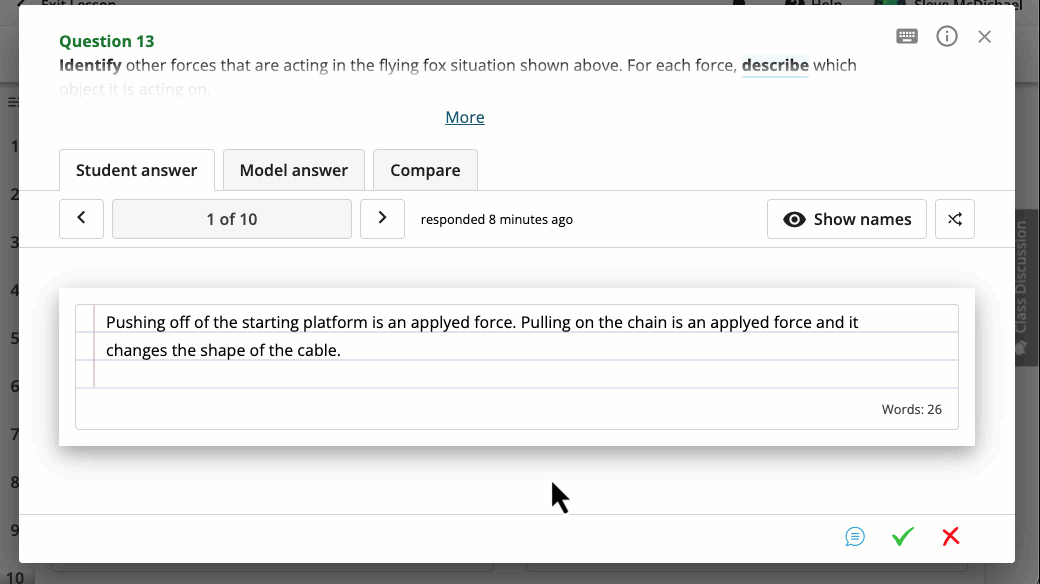Viewport: 1040px width, 584px height.
Task: Shuffle the student responses order
Action: pos(954,219)
